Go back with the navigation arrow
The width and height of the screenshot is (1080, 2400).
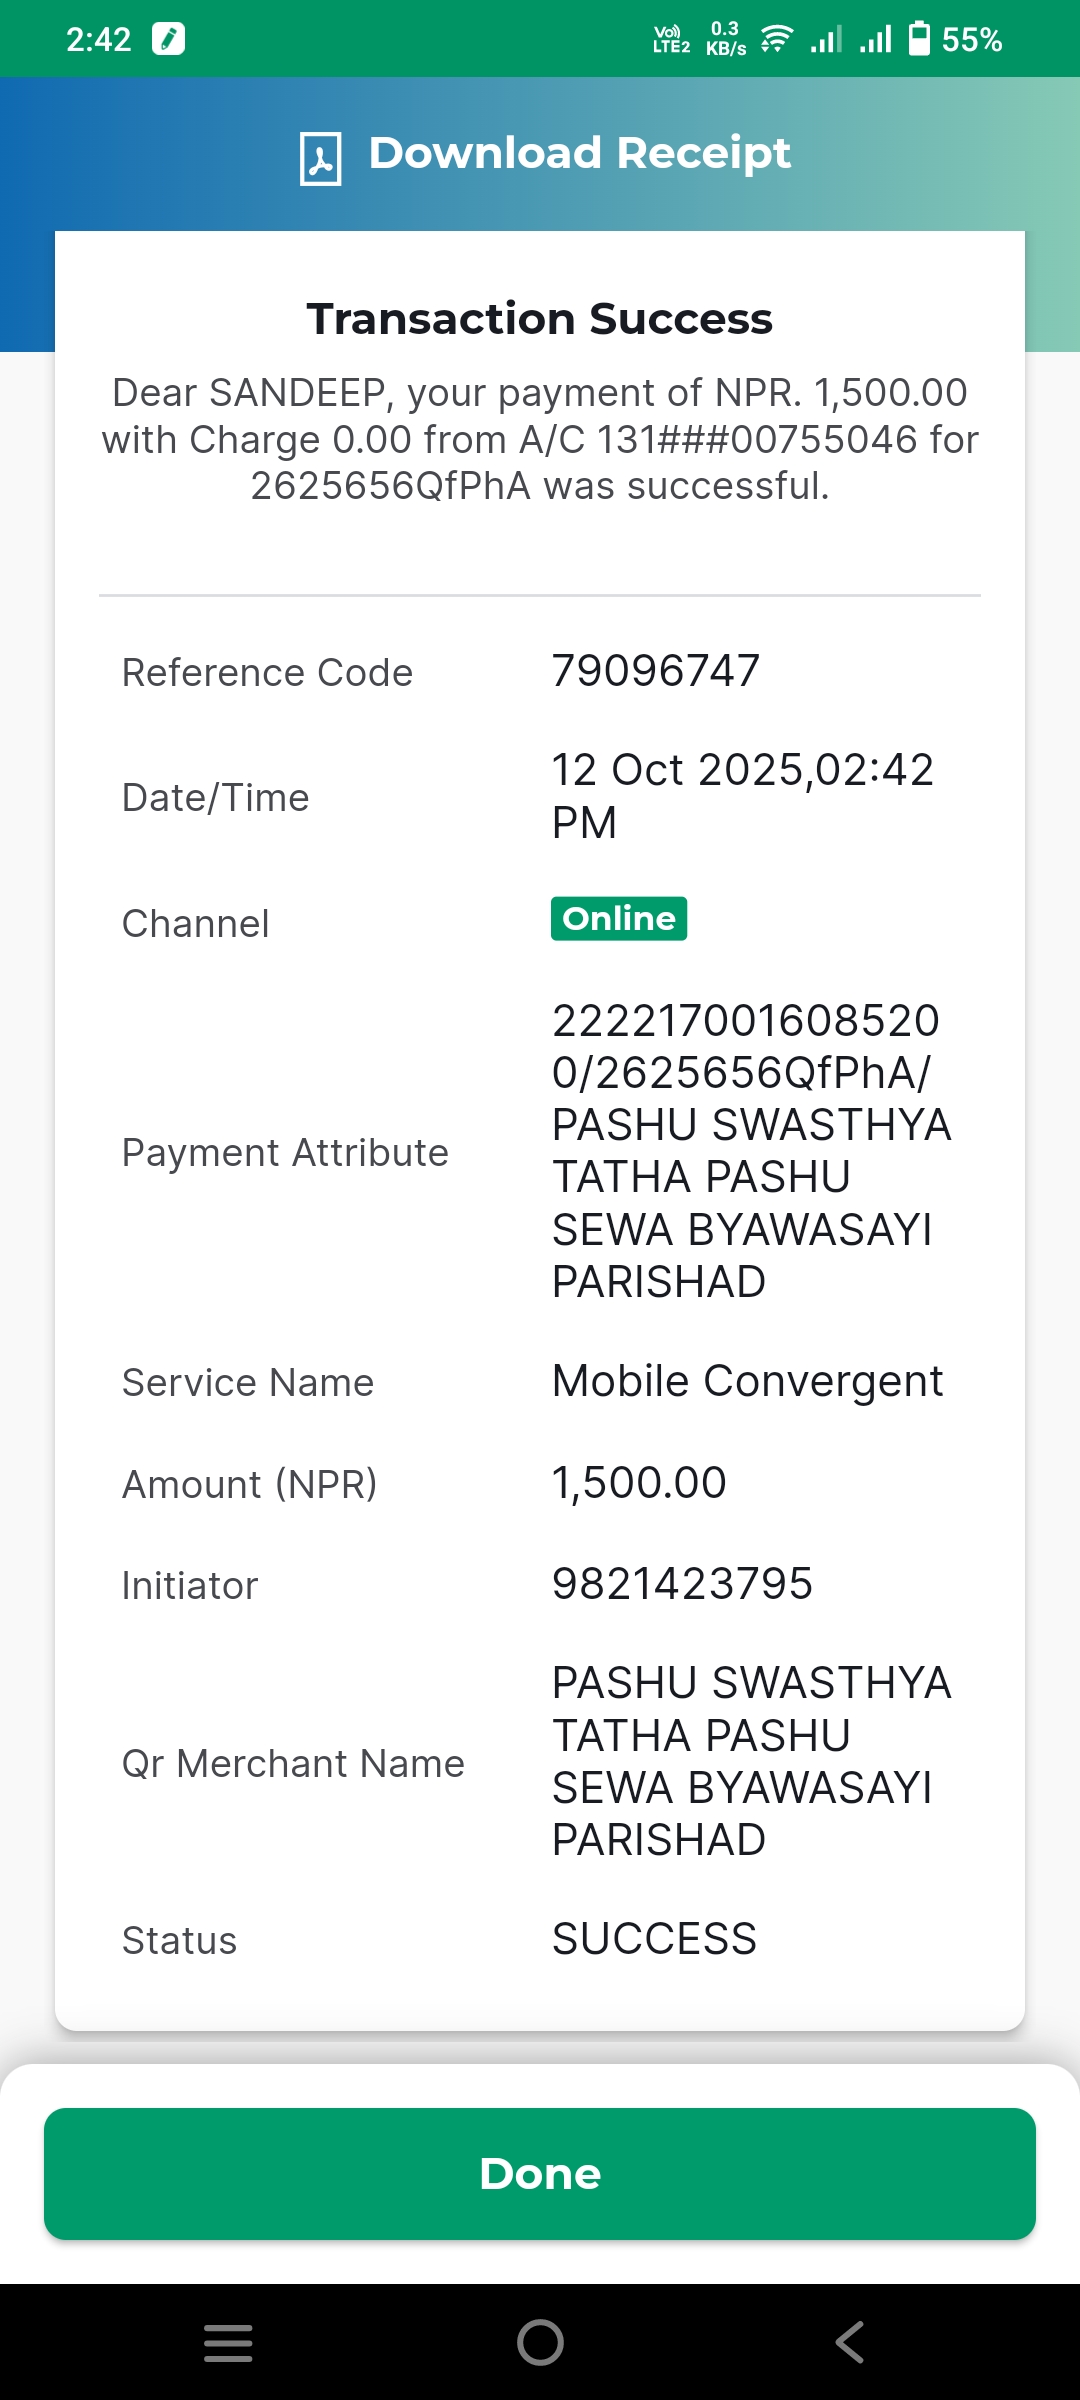(x=850, y=2342)
